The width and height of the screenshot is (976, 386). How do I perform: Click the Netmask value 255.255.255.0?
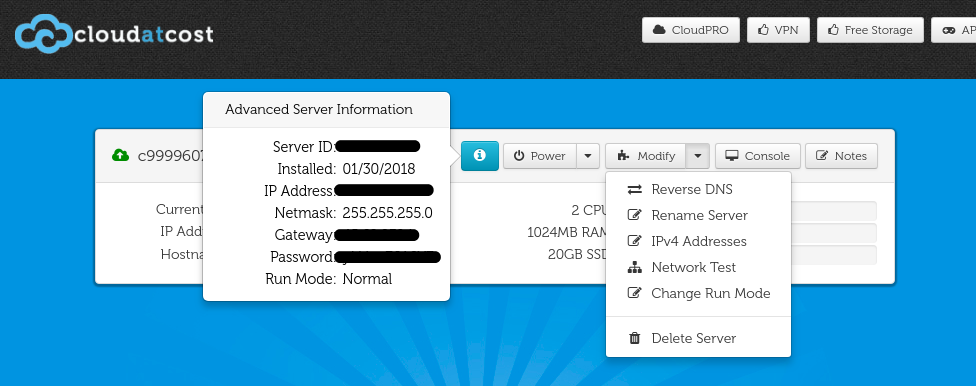pyautogui.click(x=387, y=213)
